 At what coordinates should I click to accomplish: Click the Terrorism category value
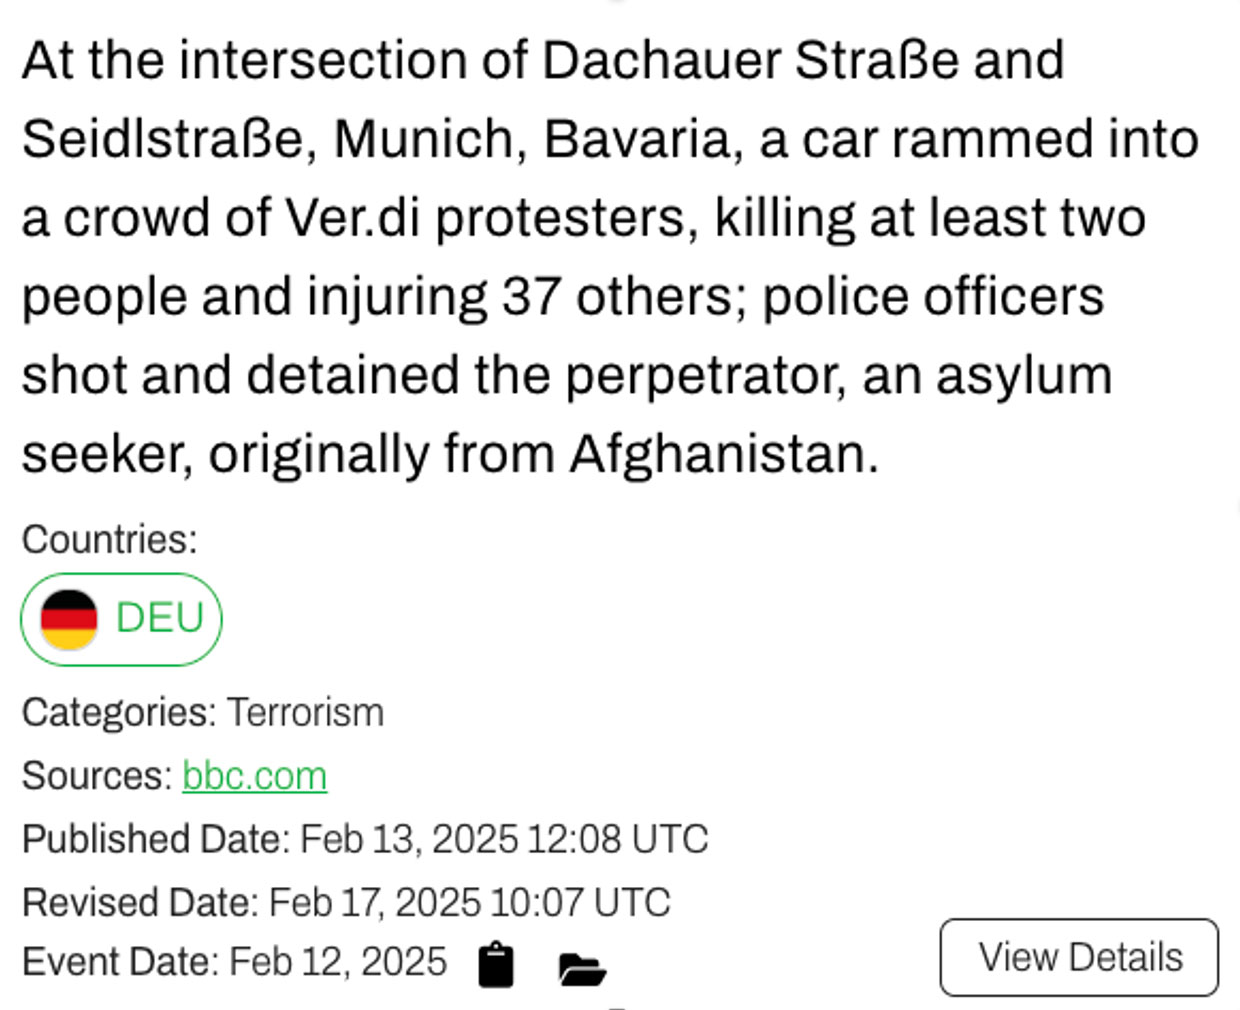tap(305, 713)
